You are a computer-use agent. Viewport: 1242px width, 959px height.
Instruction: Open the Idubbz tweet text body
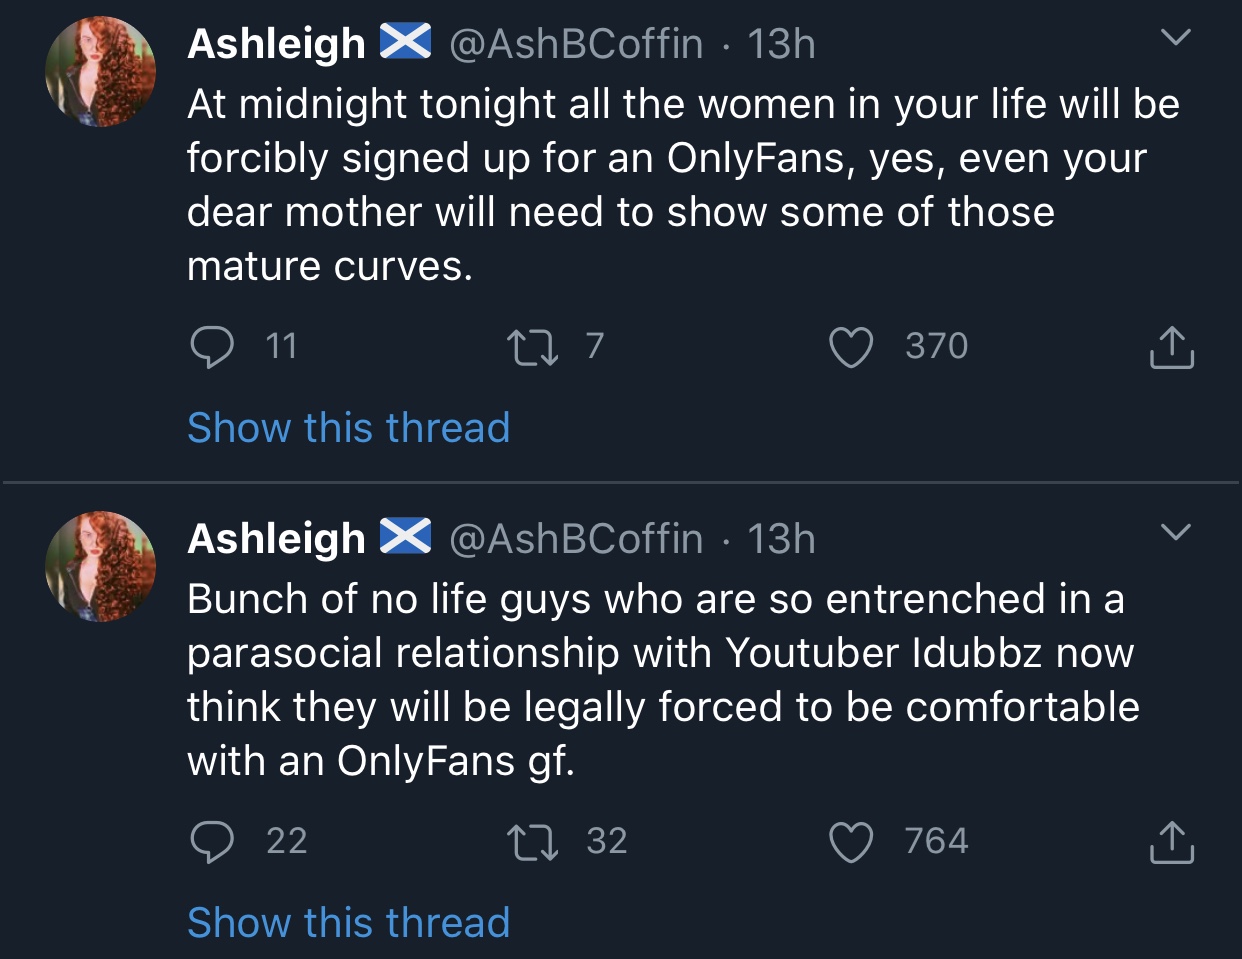663,680
